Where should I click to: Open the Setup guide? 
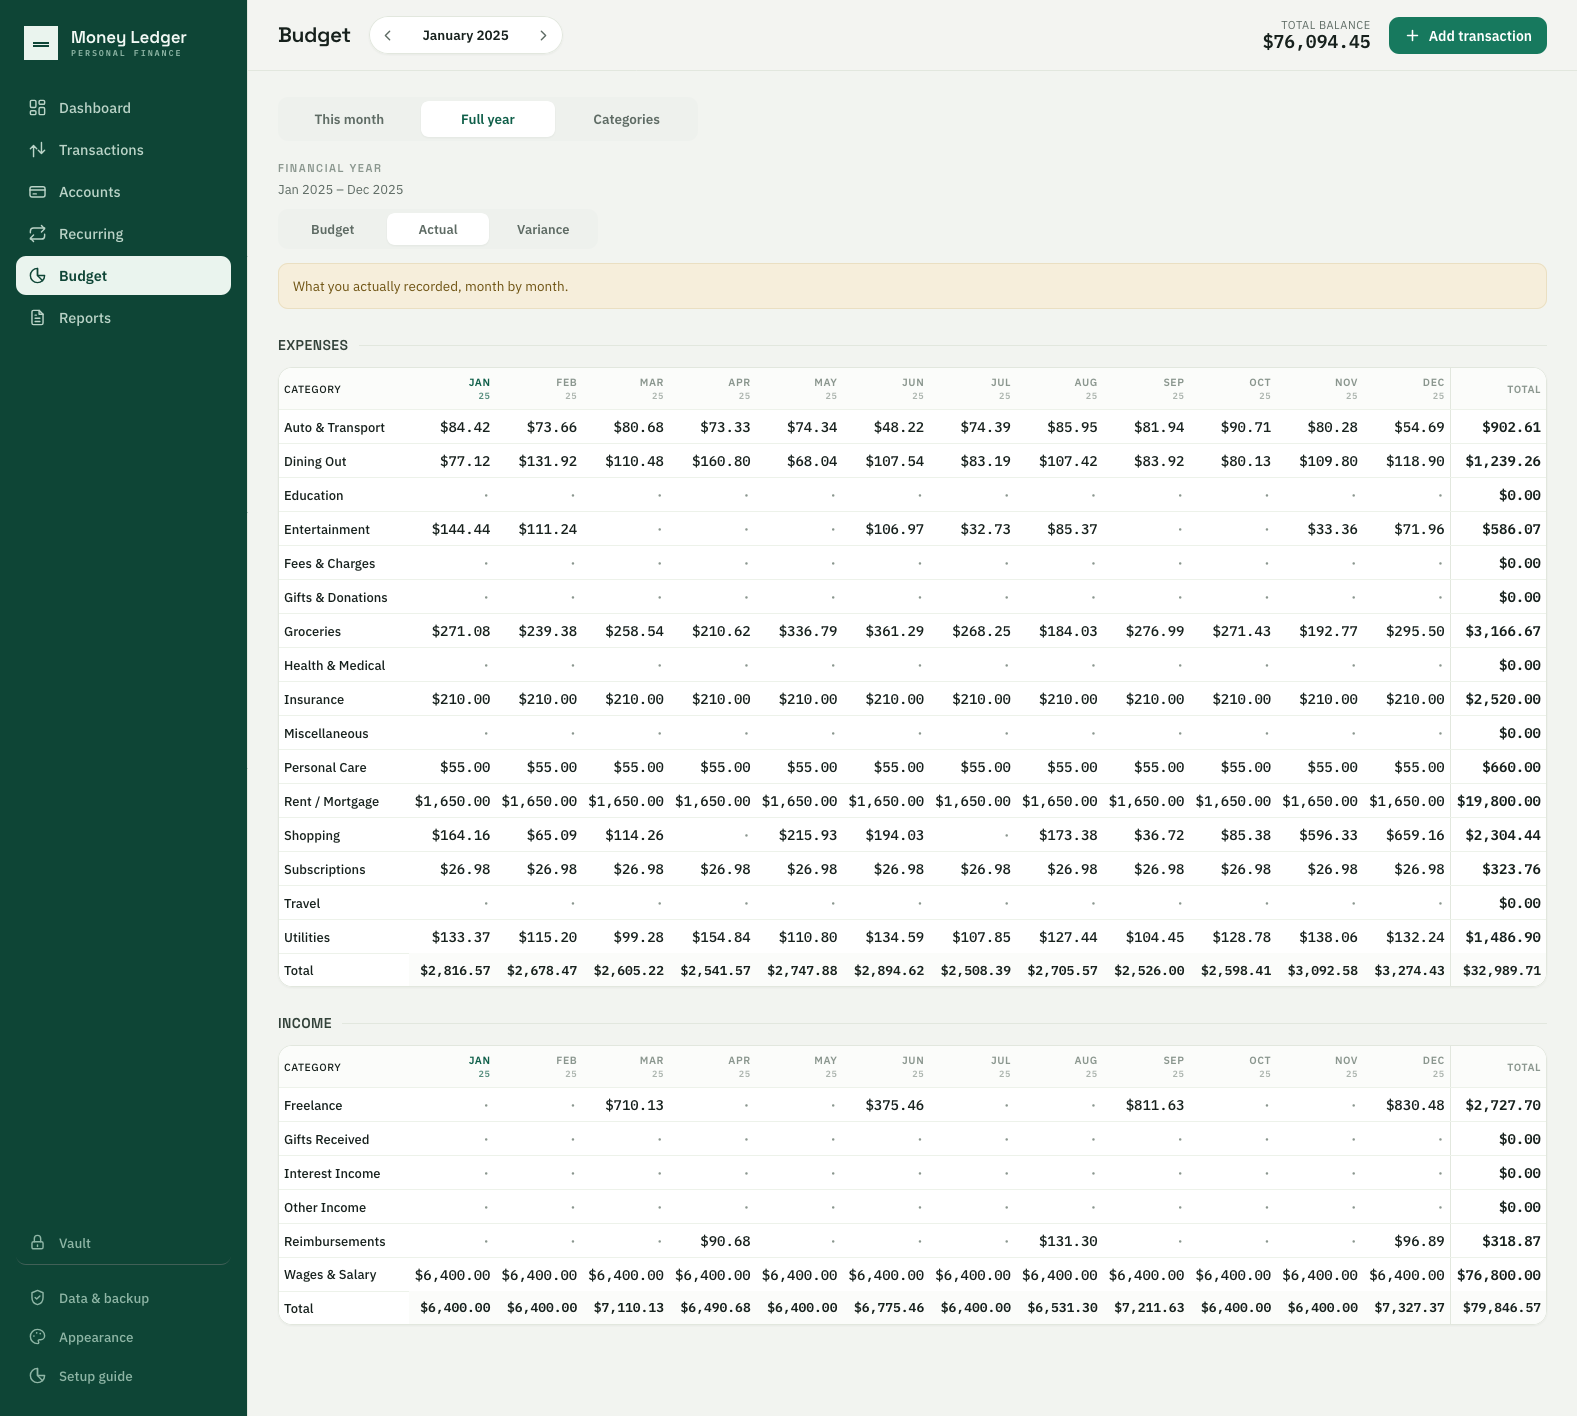click(x=123, y=1376)
